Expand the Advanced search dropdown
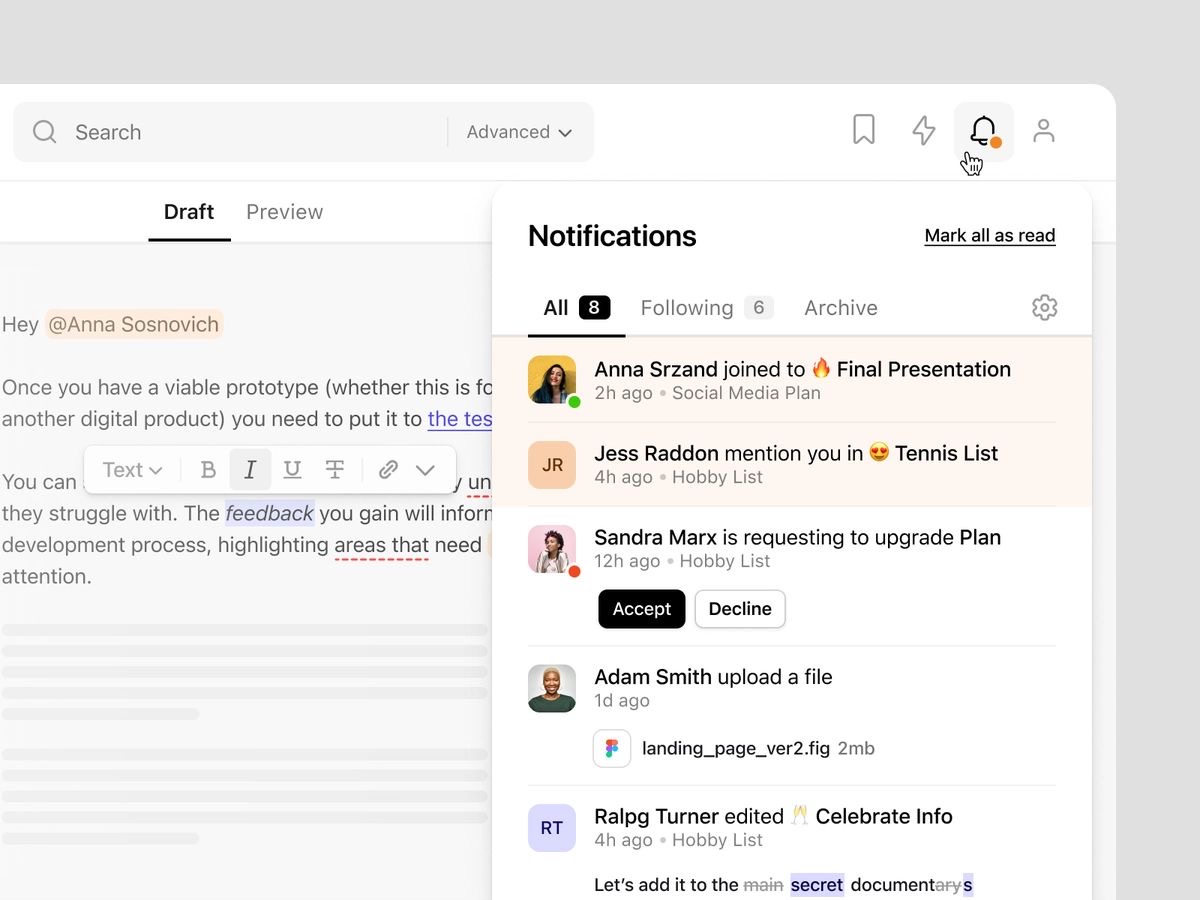Image resolution: width=1200 pixels, height=900 pixels. 519,132
